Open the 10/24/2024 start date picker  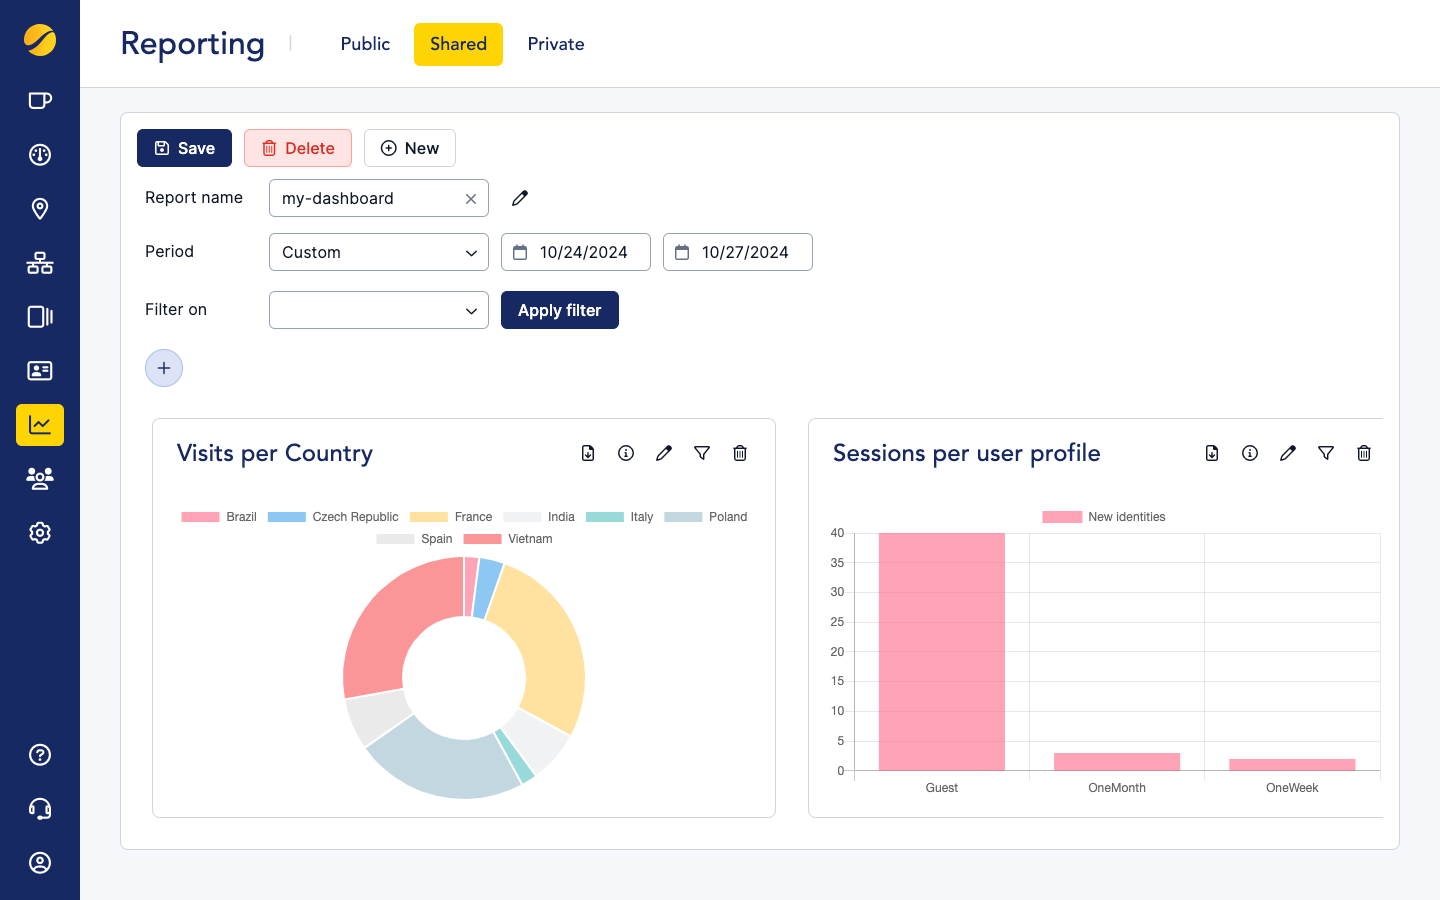575,252
